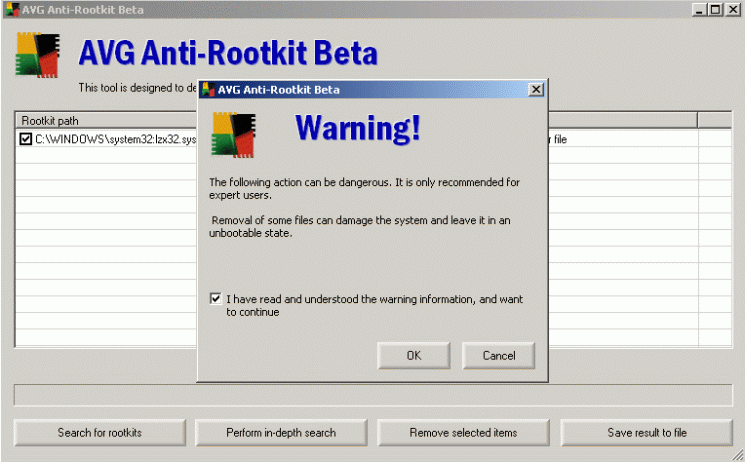Click Save result to file button
Image resolution: width=745 pixels, height=462 pixels.
click(x=647, y=433)
